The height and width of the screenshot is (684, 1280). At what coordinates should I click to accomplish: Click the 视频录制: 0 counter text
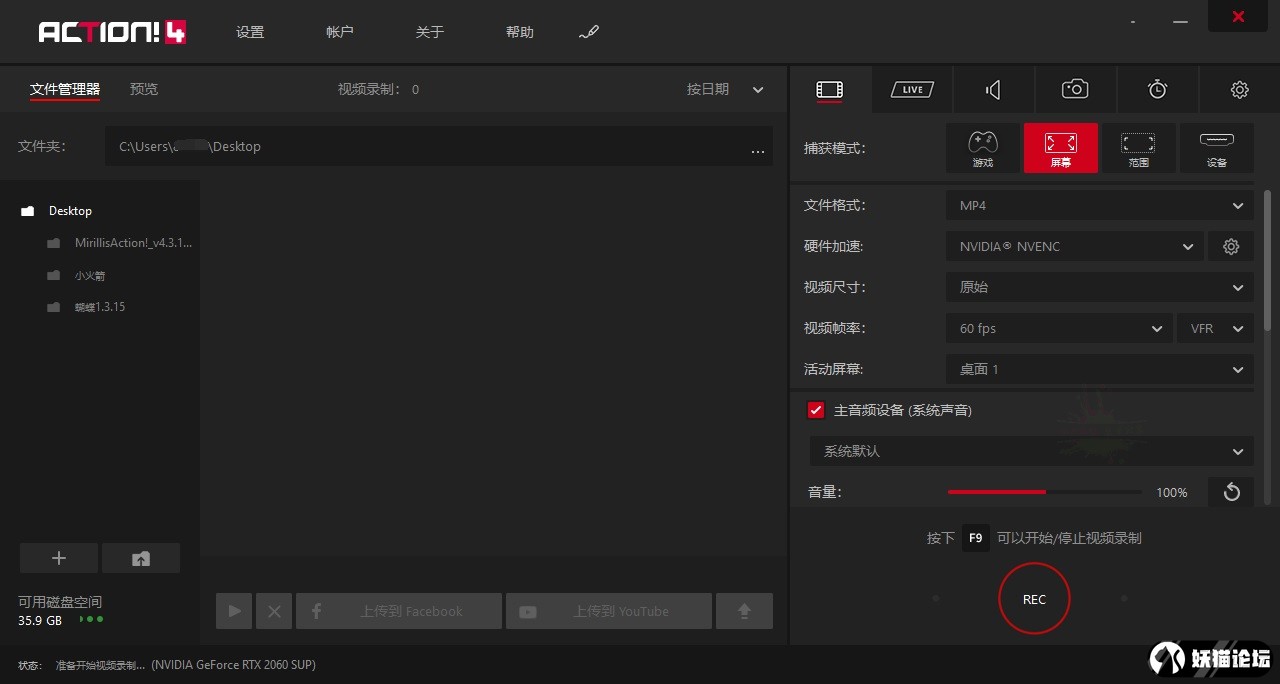378,89
